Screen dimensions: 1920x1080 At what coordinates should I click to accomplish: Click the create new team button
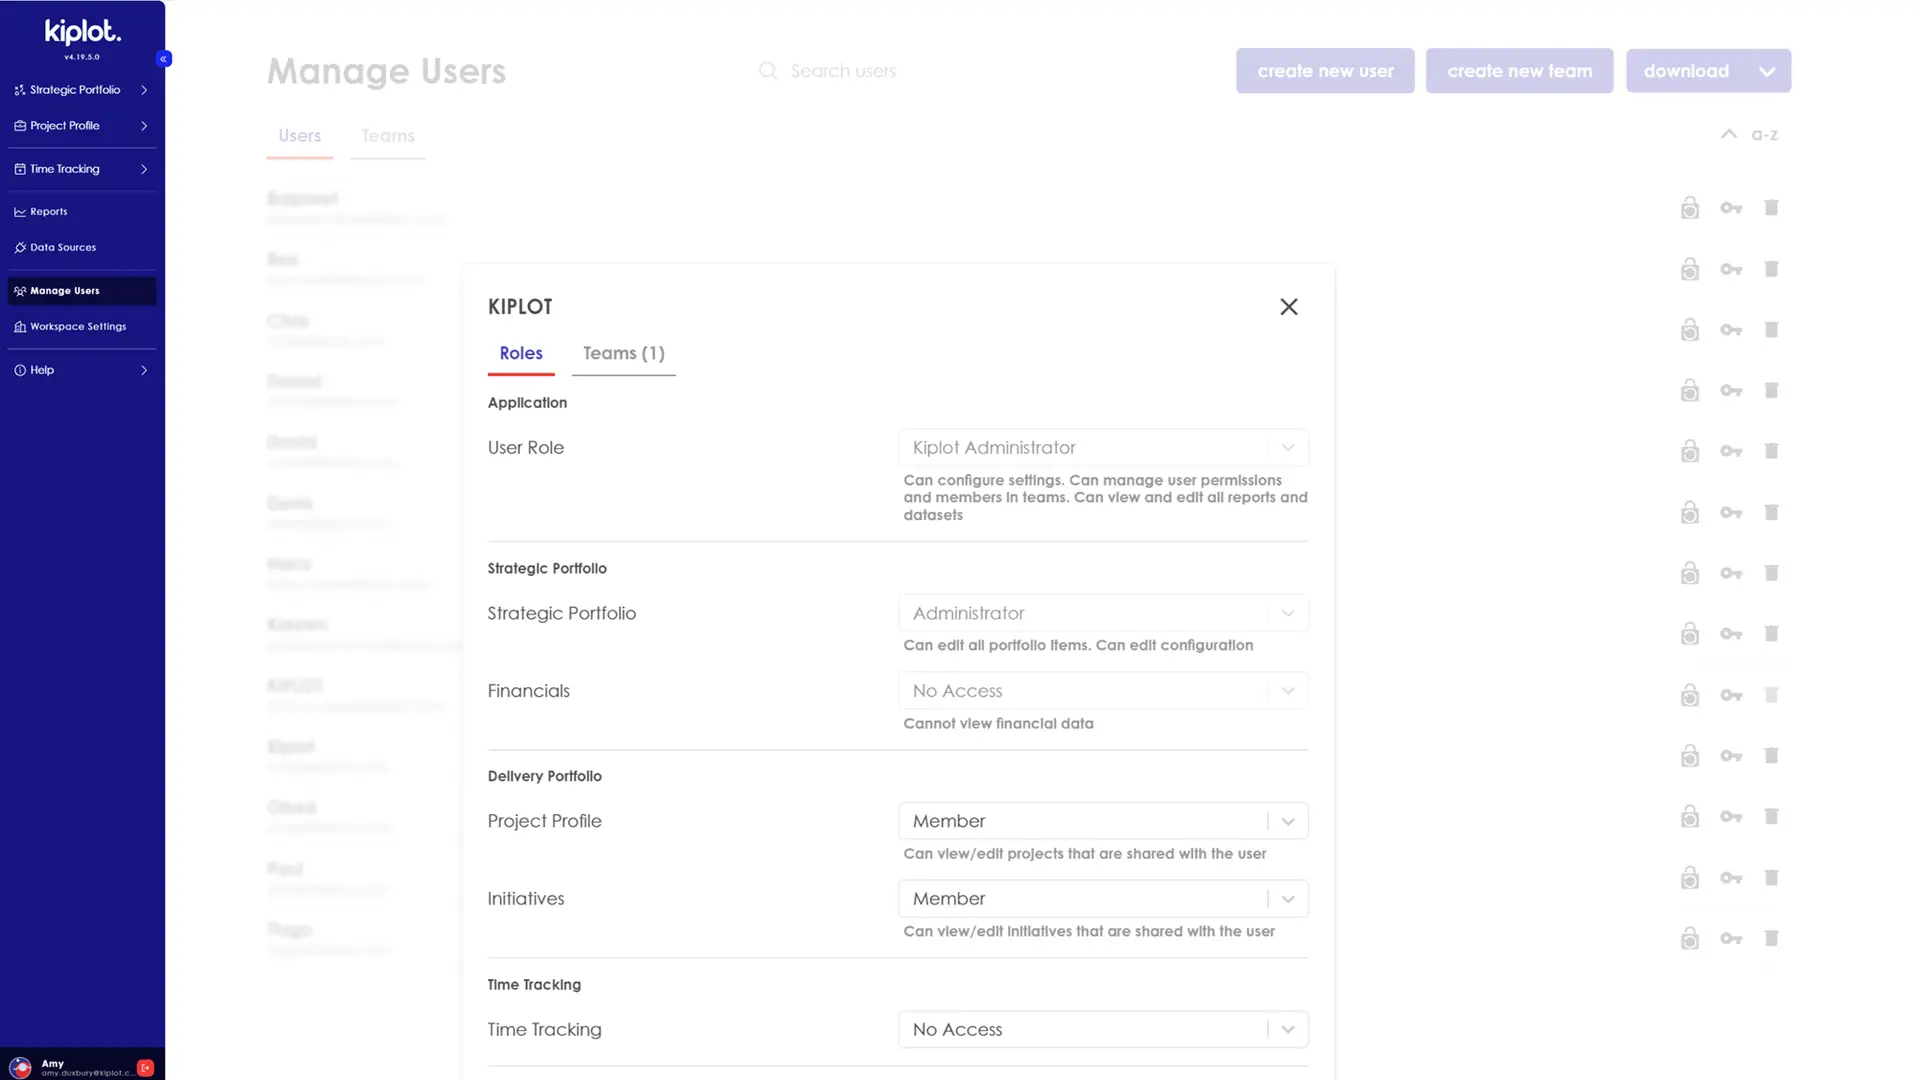pos(1519,70)
